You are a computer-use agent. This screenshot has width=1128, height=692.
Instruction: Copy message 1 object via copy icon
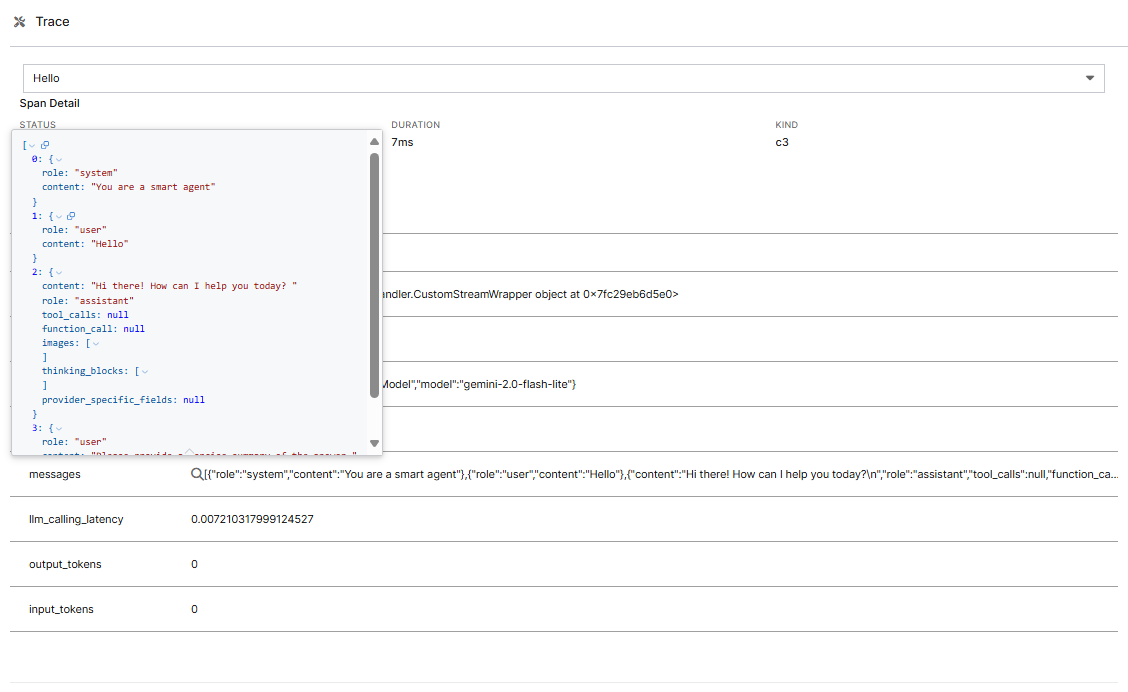[71, 216]
